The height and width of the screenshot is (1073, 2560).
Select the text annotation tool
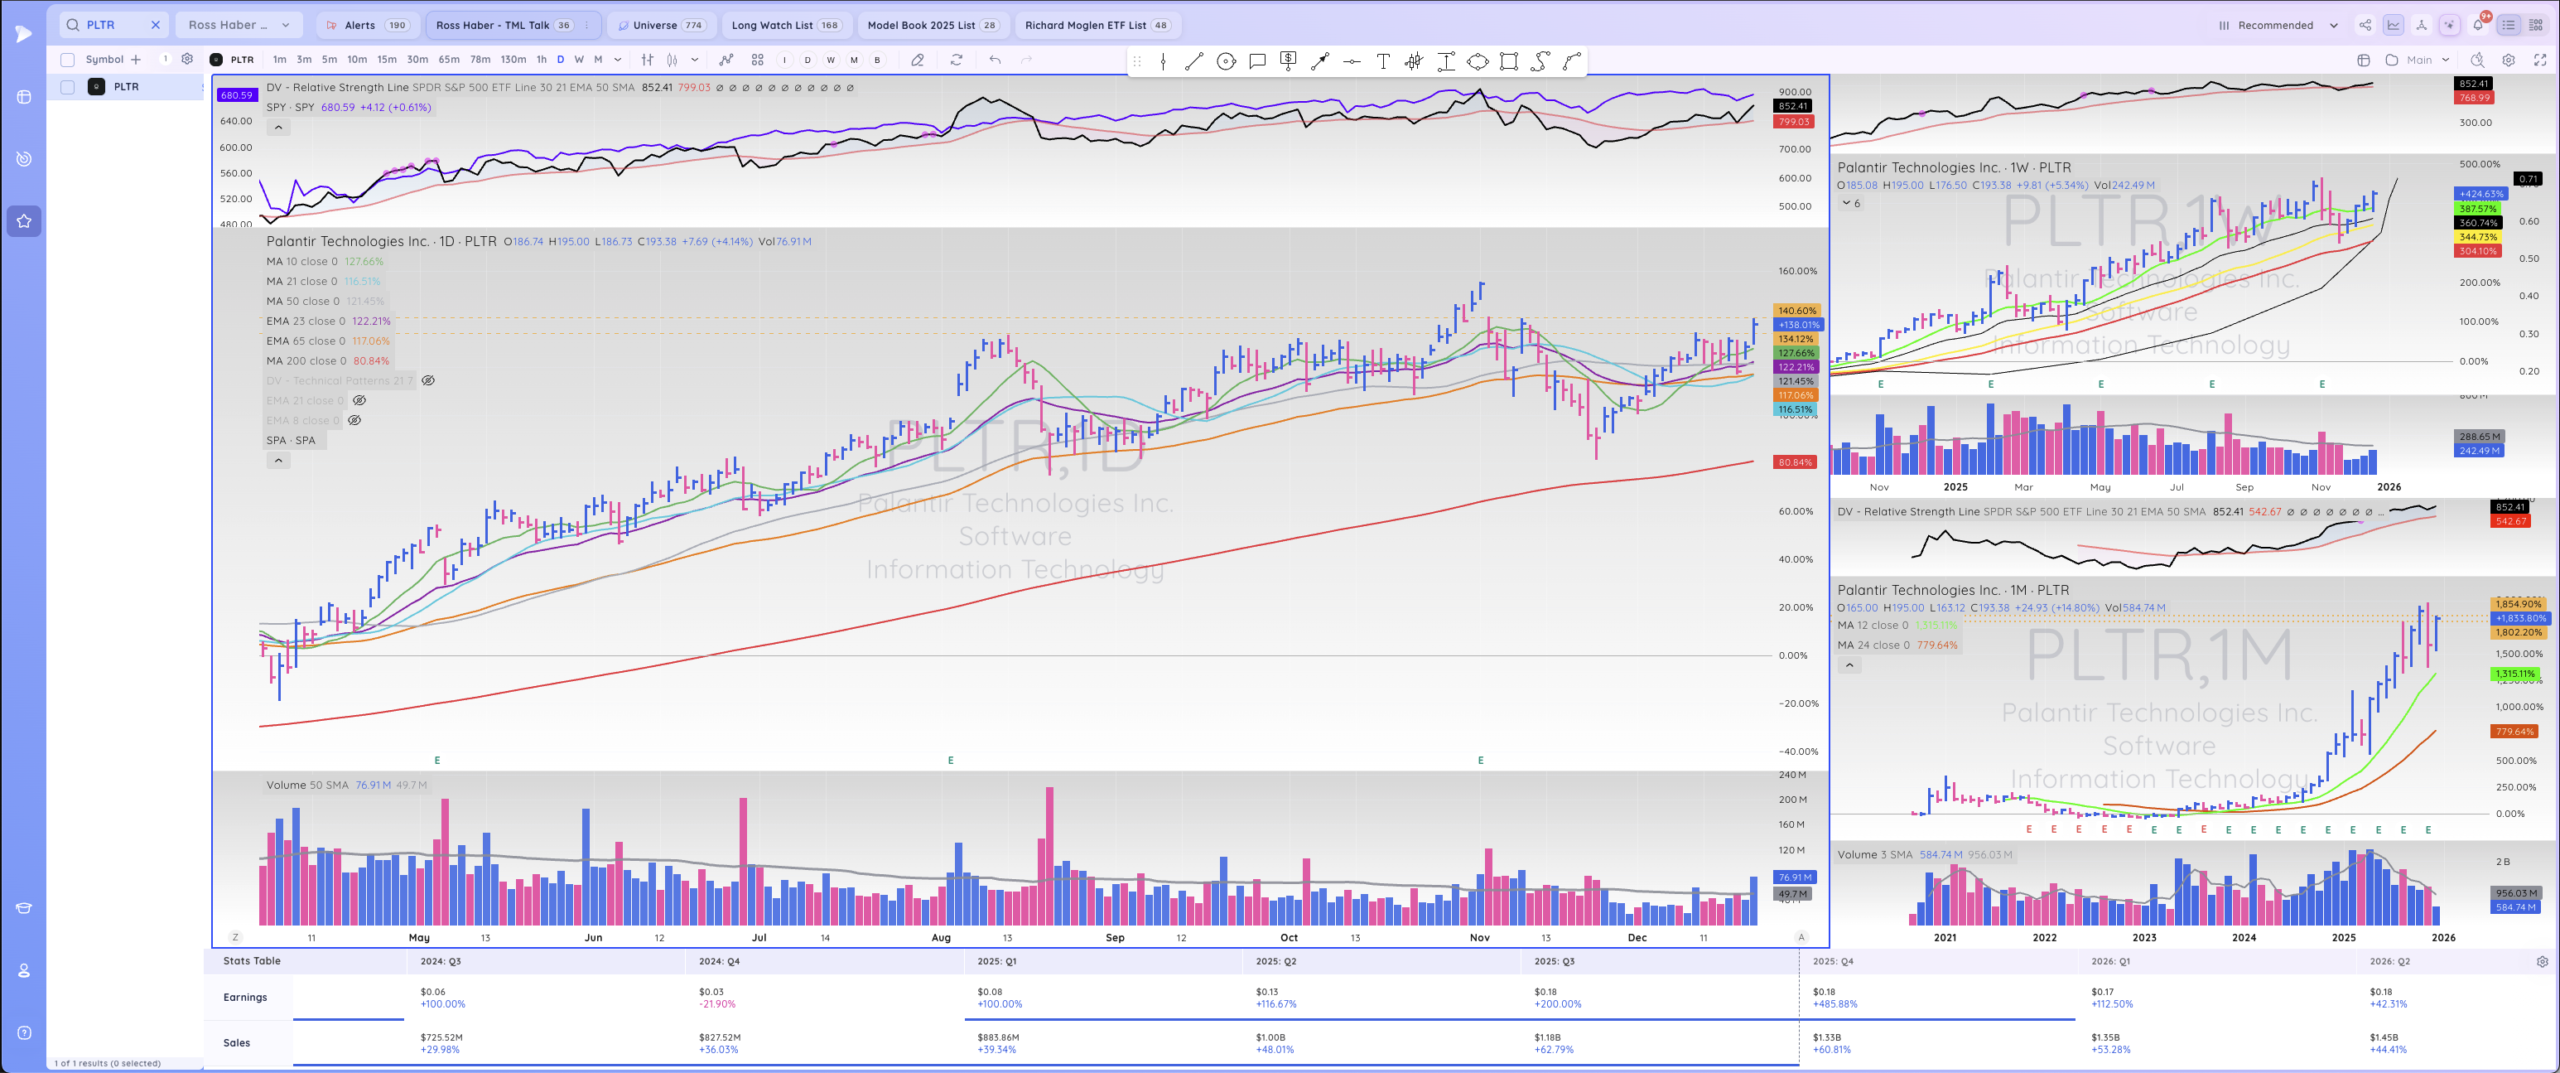click(1383, 62)
